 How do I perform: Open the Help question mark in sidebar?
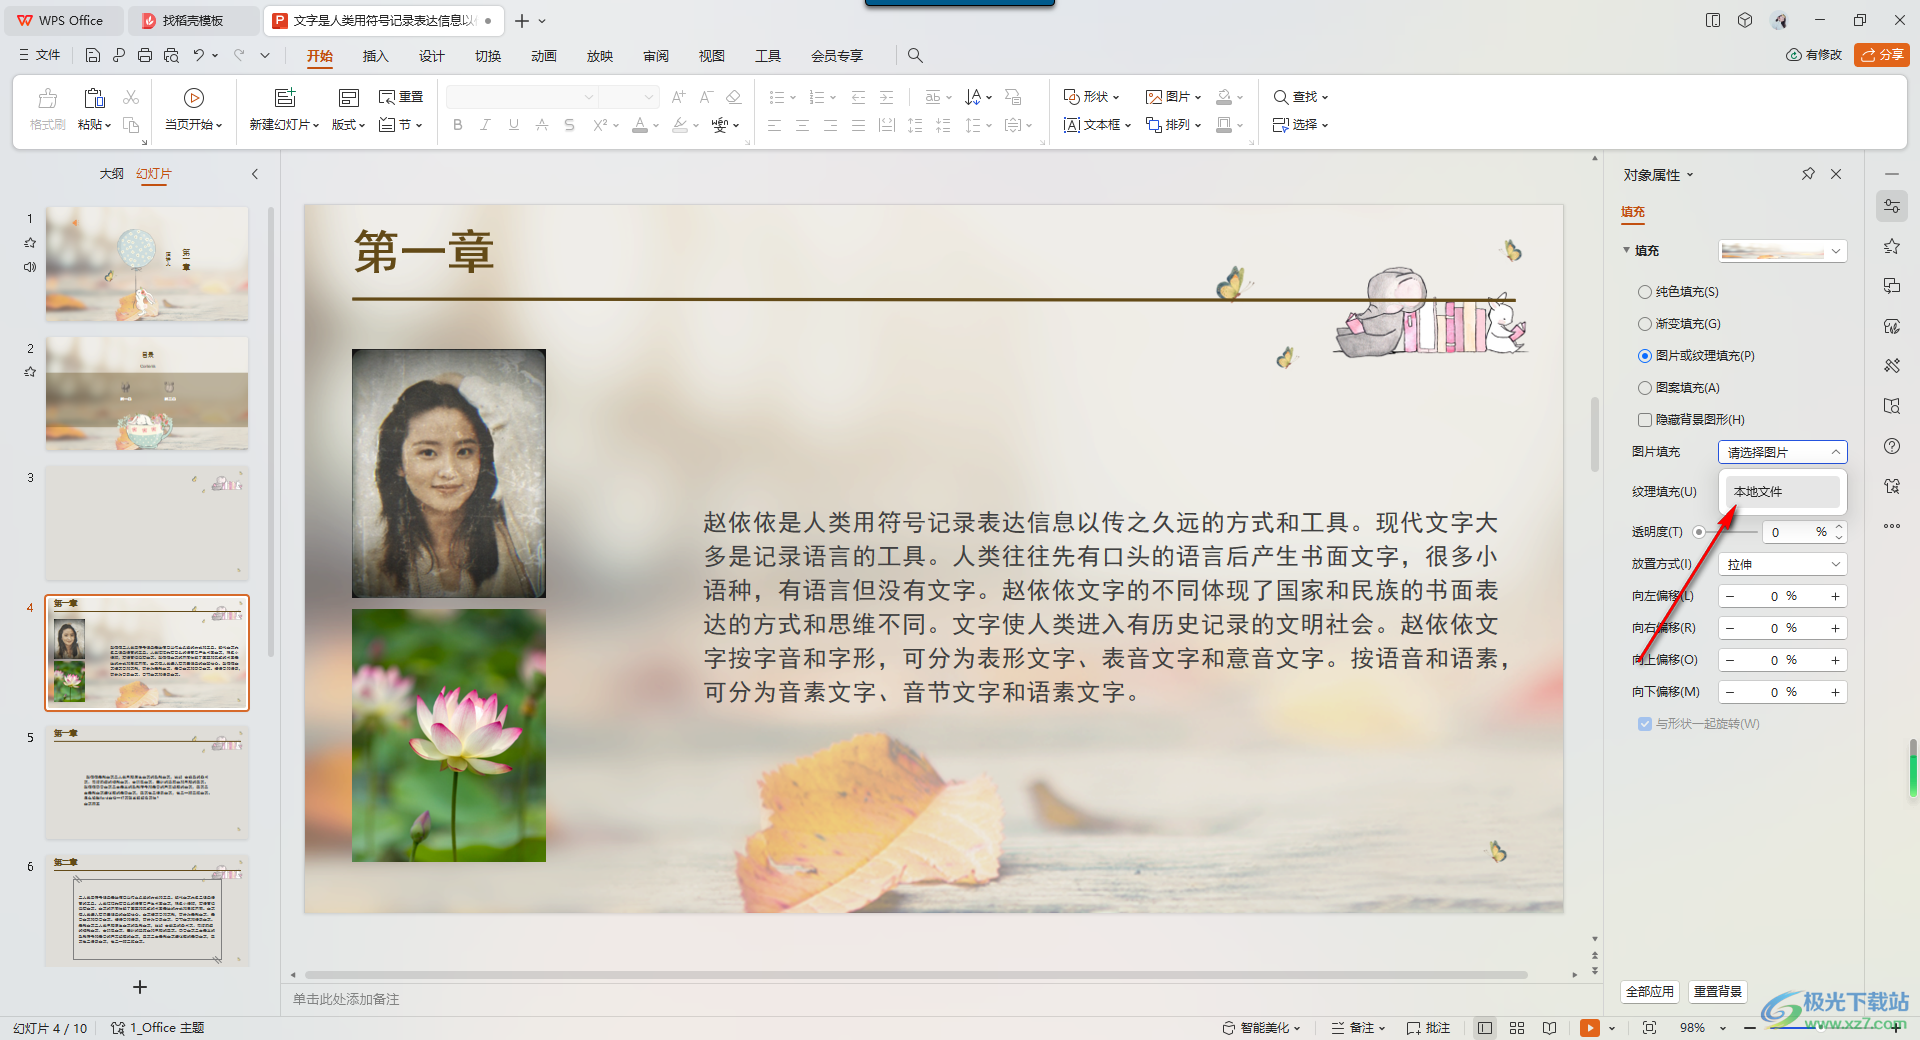click(x=1892, y=446)
